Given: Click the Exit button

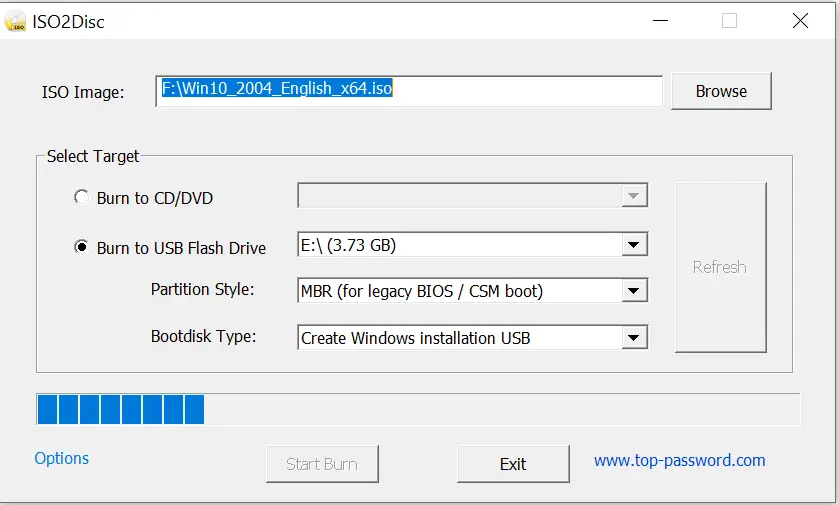Looking at the screenshot, I should 513,464.
